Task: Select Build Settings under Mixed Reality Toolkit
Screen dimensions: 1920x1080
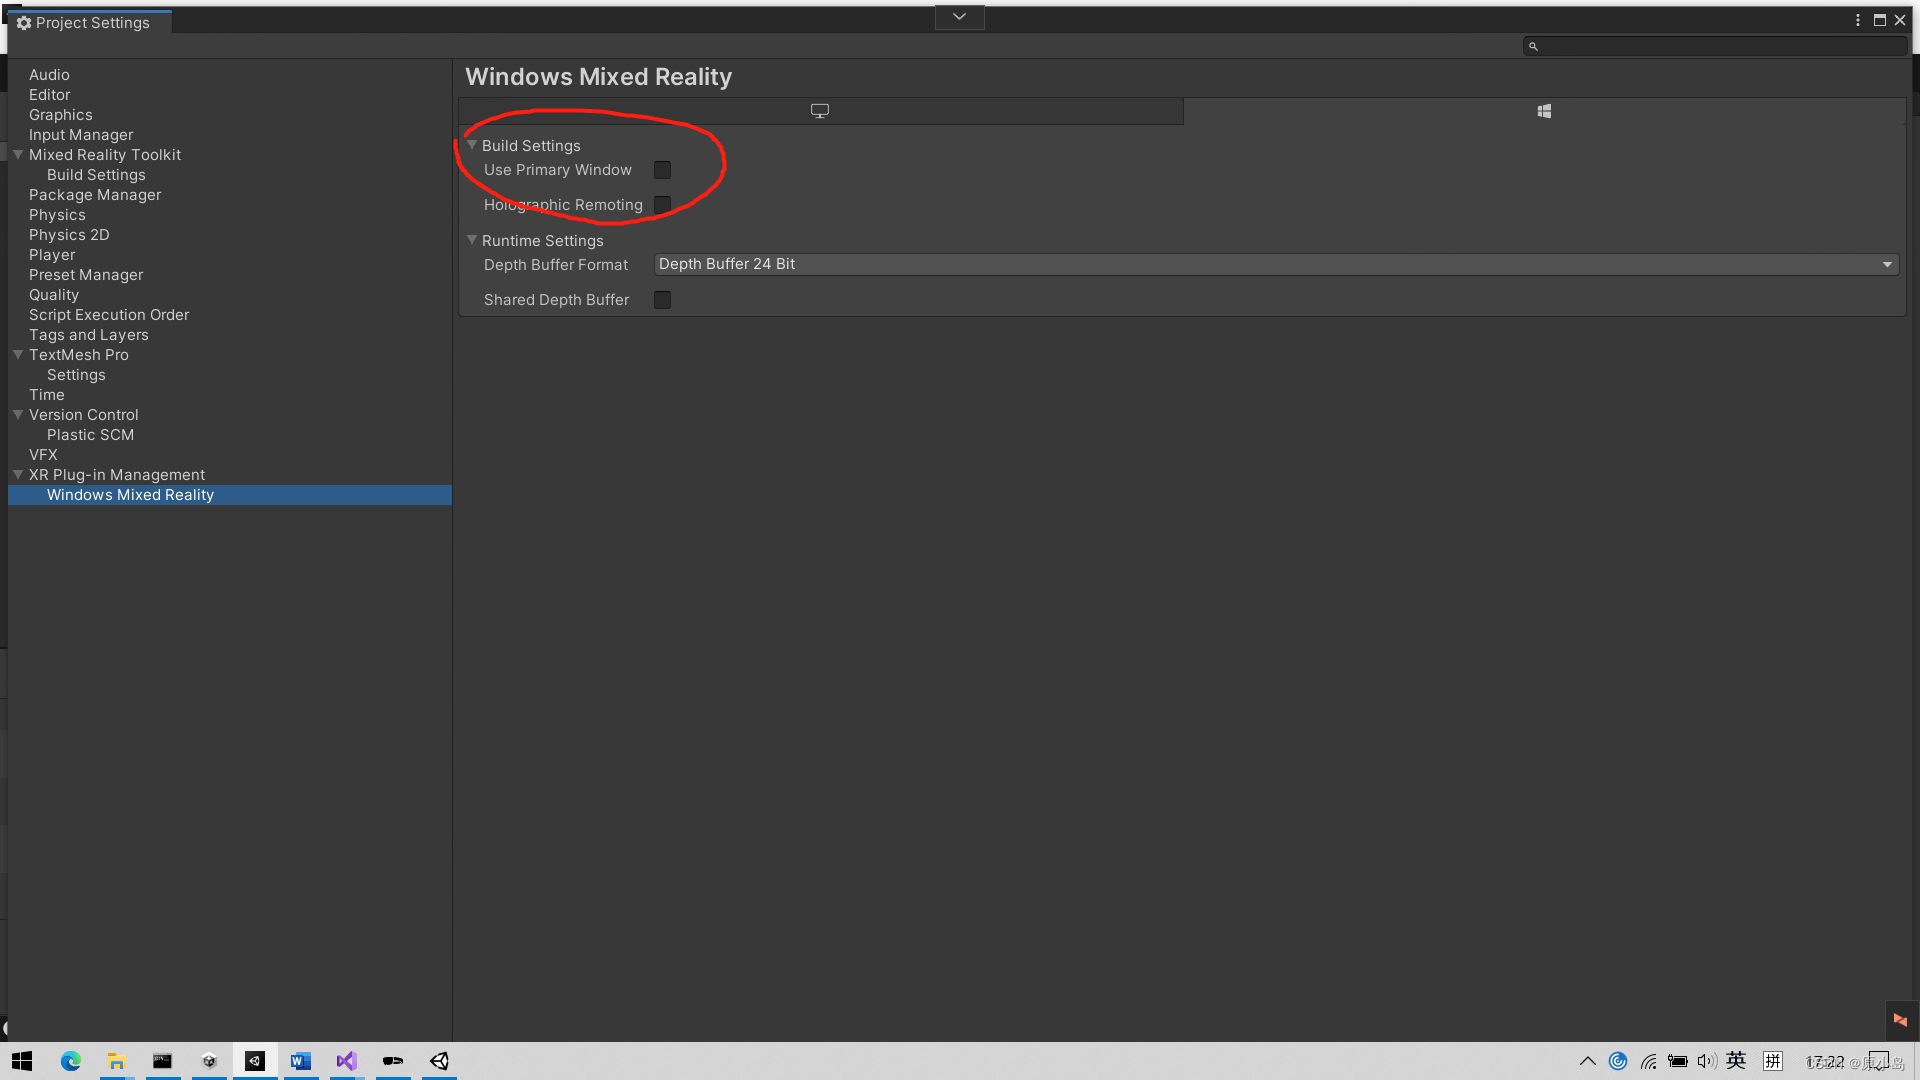Action: pos(96,175)
